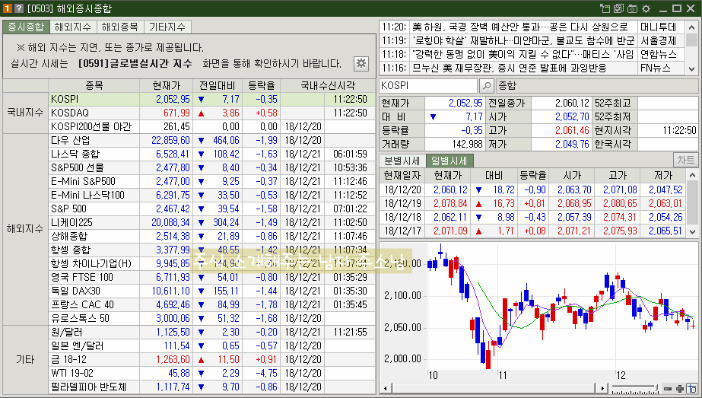The width and height of the screenshot is (702, 398).
Task: Click news list scroll down arrow
Action: tap(692, 68)
